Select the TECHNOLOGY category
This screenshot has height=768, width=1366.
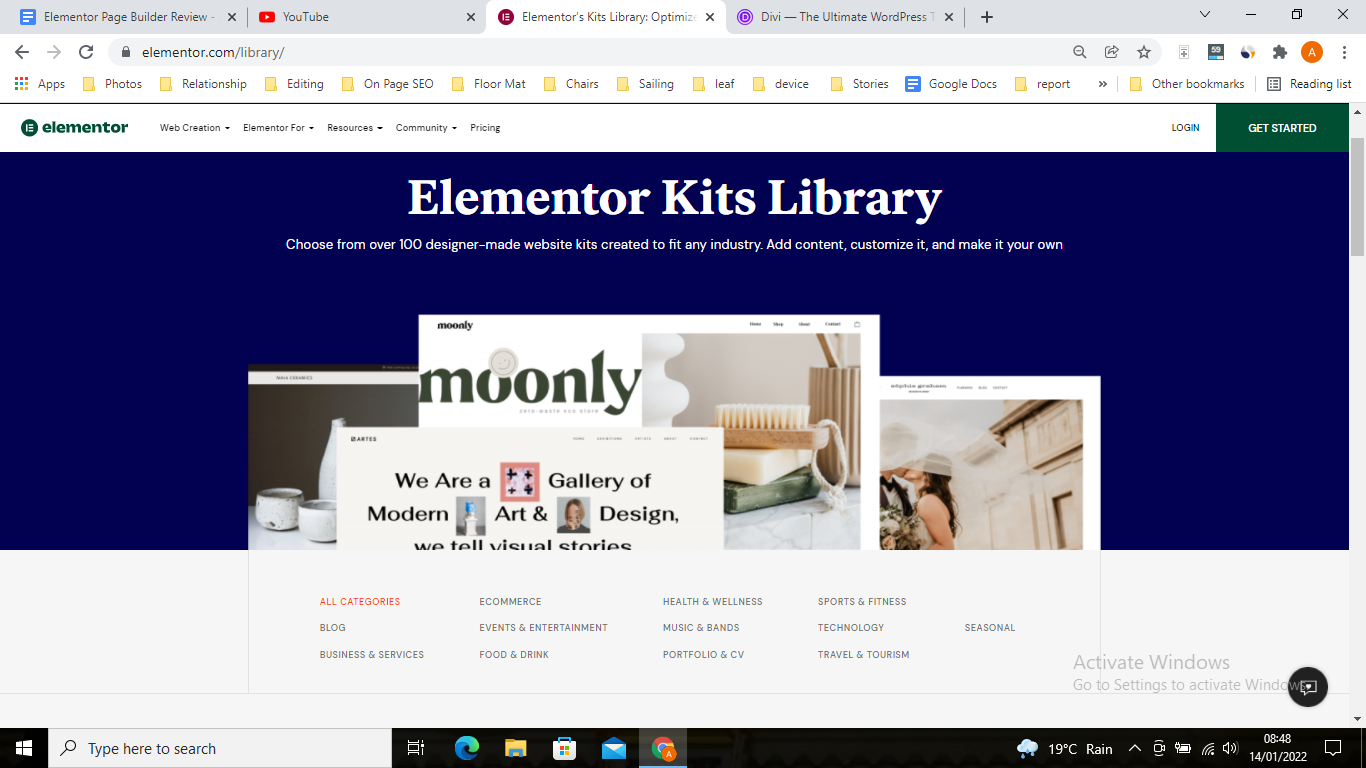click(851, 628)
